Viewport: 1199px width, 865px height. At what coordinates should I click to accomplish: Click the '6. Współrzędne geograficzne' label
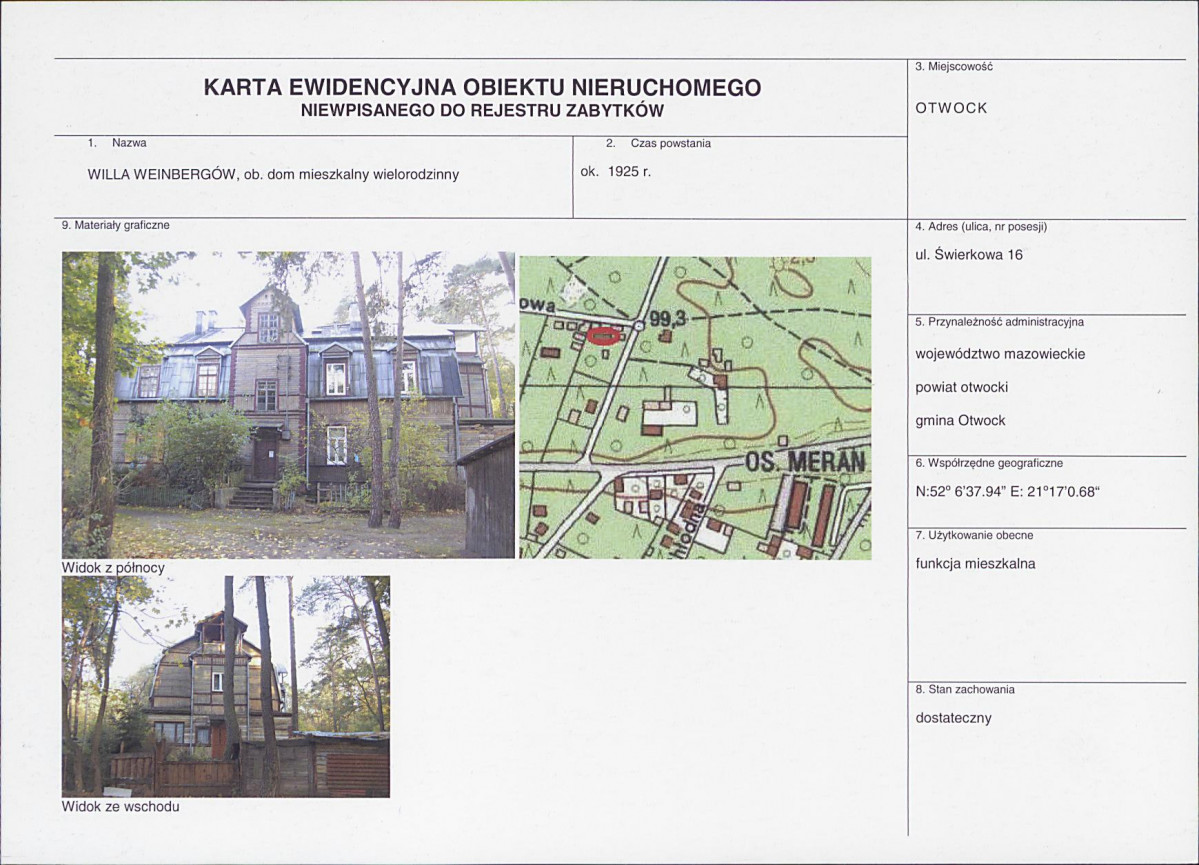pyautogui.click(x=989, y=463)
